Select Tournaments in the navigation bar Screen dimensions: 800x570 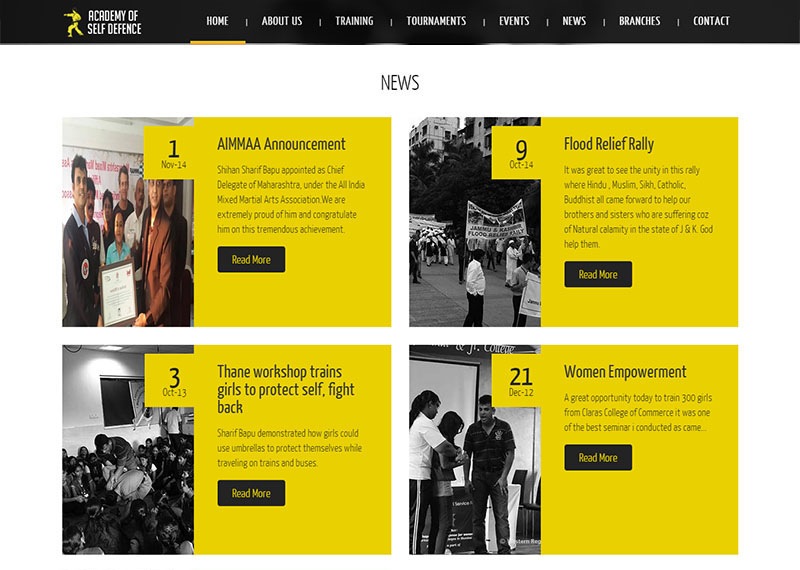[x=436, y=21]
